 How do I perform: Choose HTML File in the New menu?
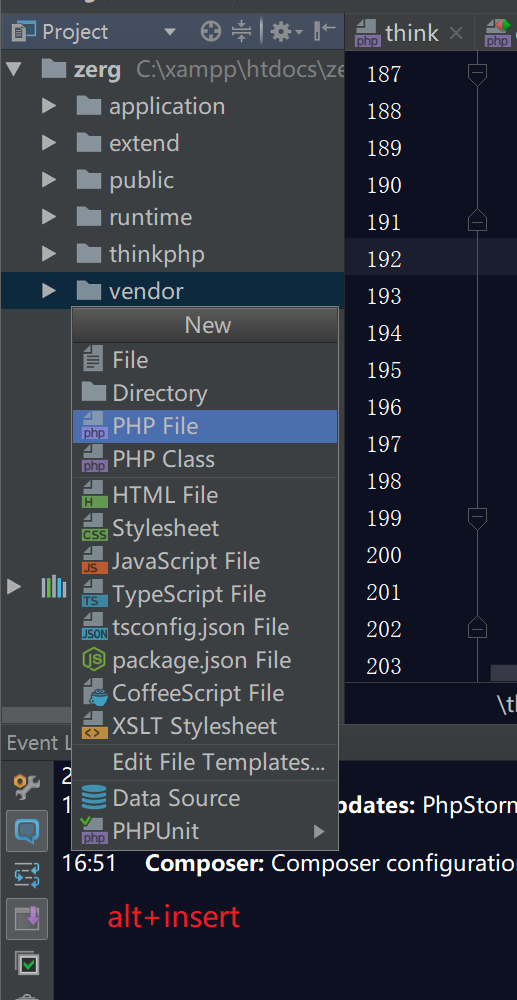[205, 496]
